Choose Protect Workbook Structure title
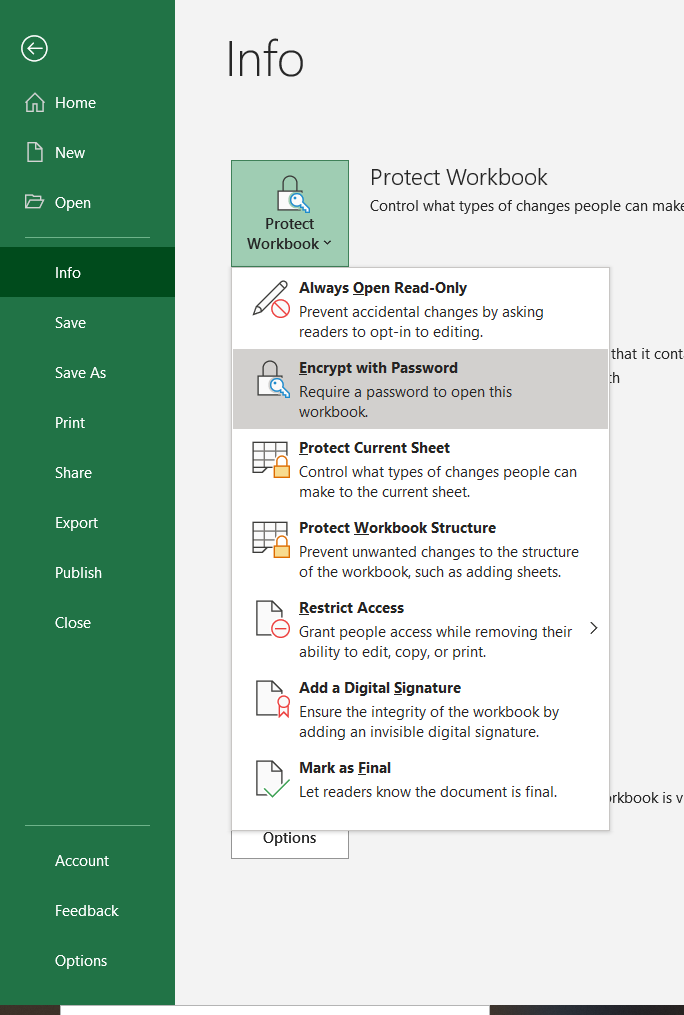 click(x=397, y=528)
